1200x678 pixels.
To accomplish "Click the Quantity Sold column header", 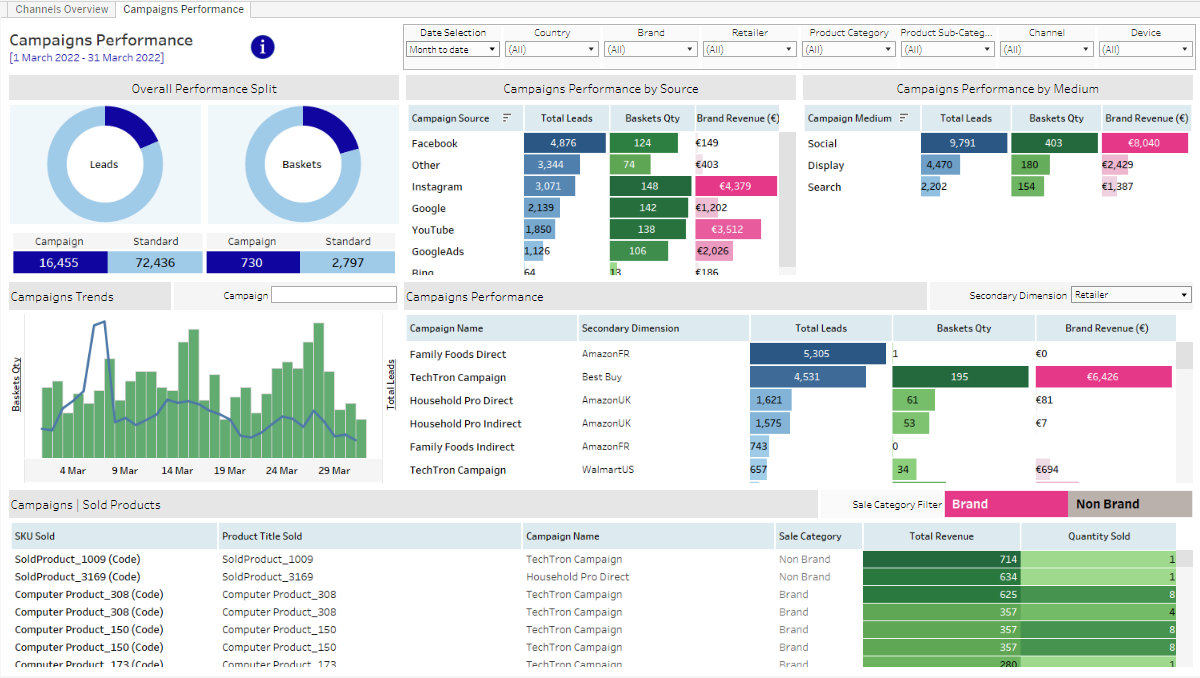I will [1099, 536].
